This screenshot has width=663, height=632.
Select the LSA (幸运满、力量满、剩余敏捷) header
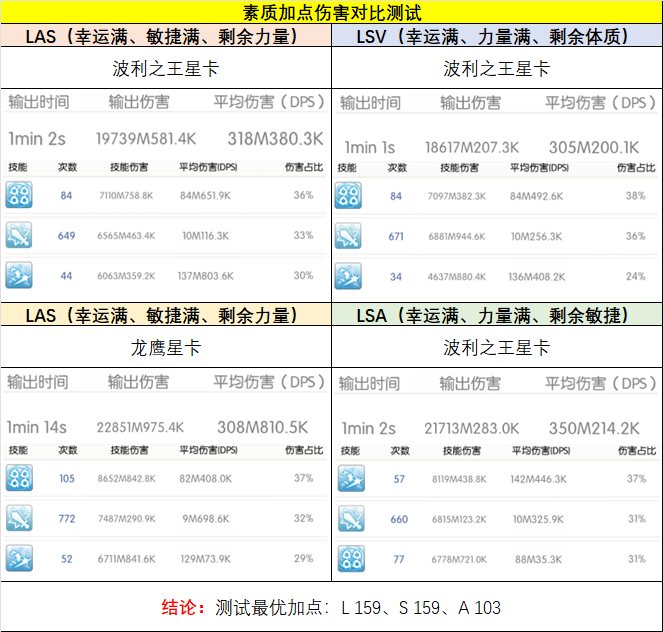pos(496,315)
